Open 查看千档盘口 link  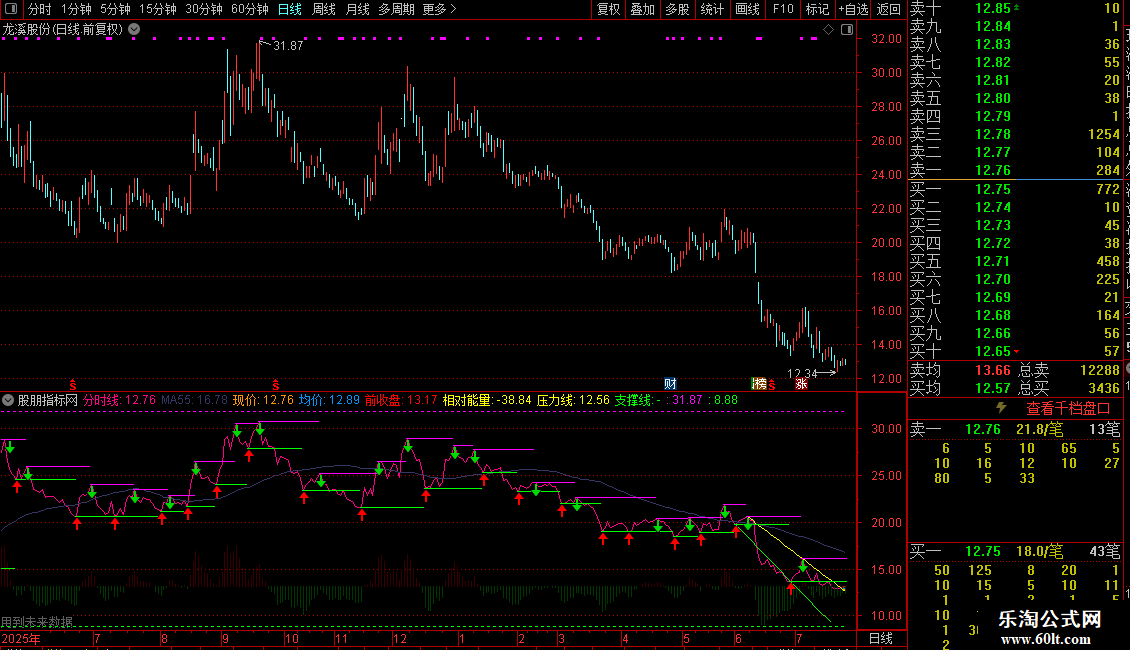tap(1068, 409)
